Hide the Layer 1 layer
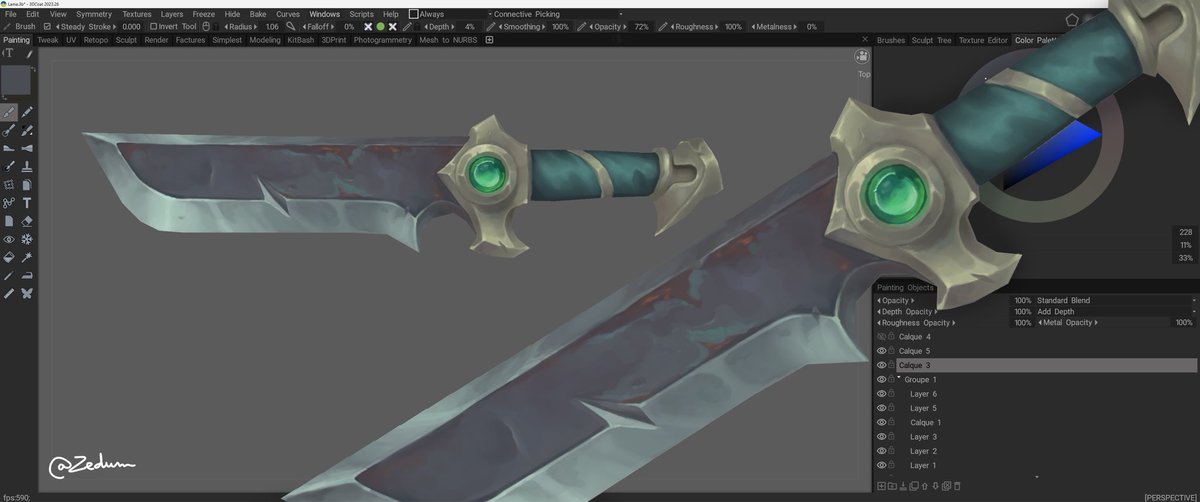This screenshot has height=502, width=1200. (882, 466)
